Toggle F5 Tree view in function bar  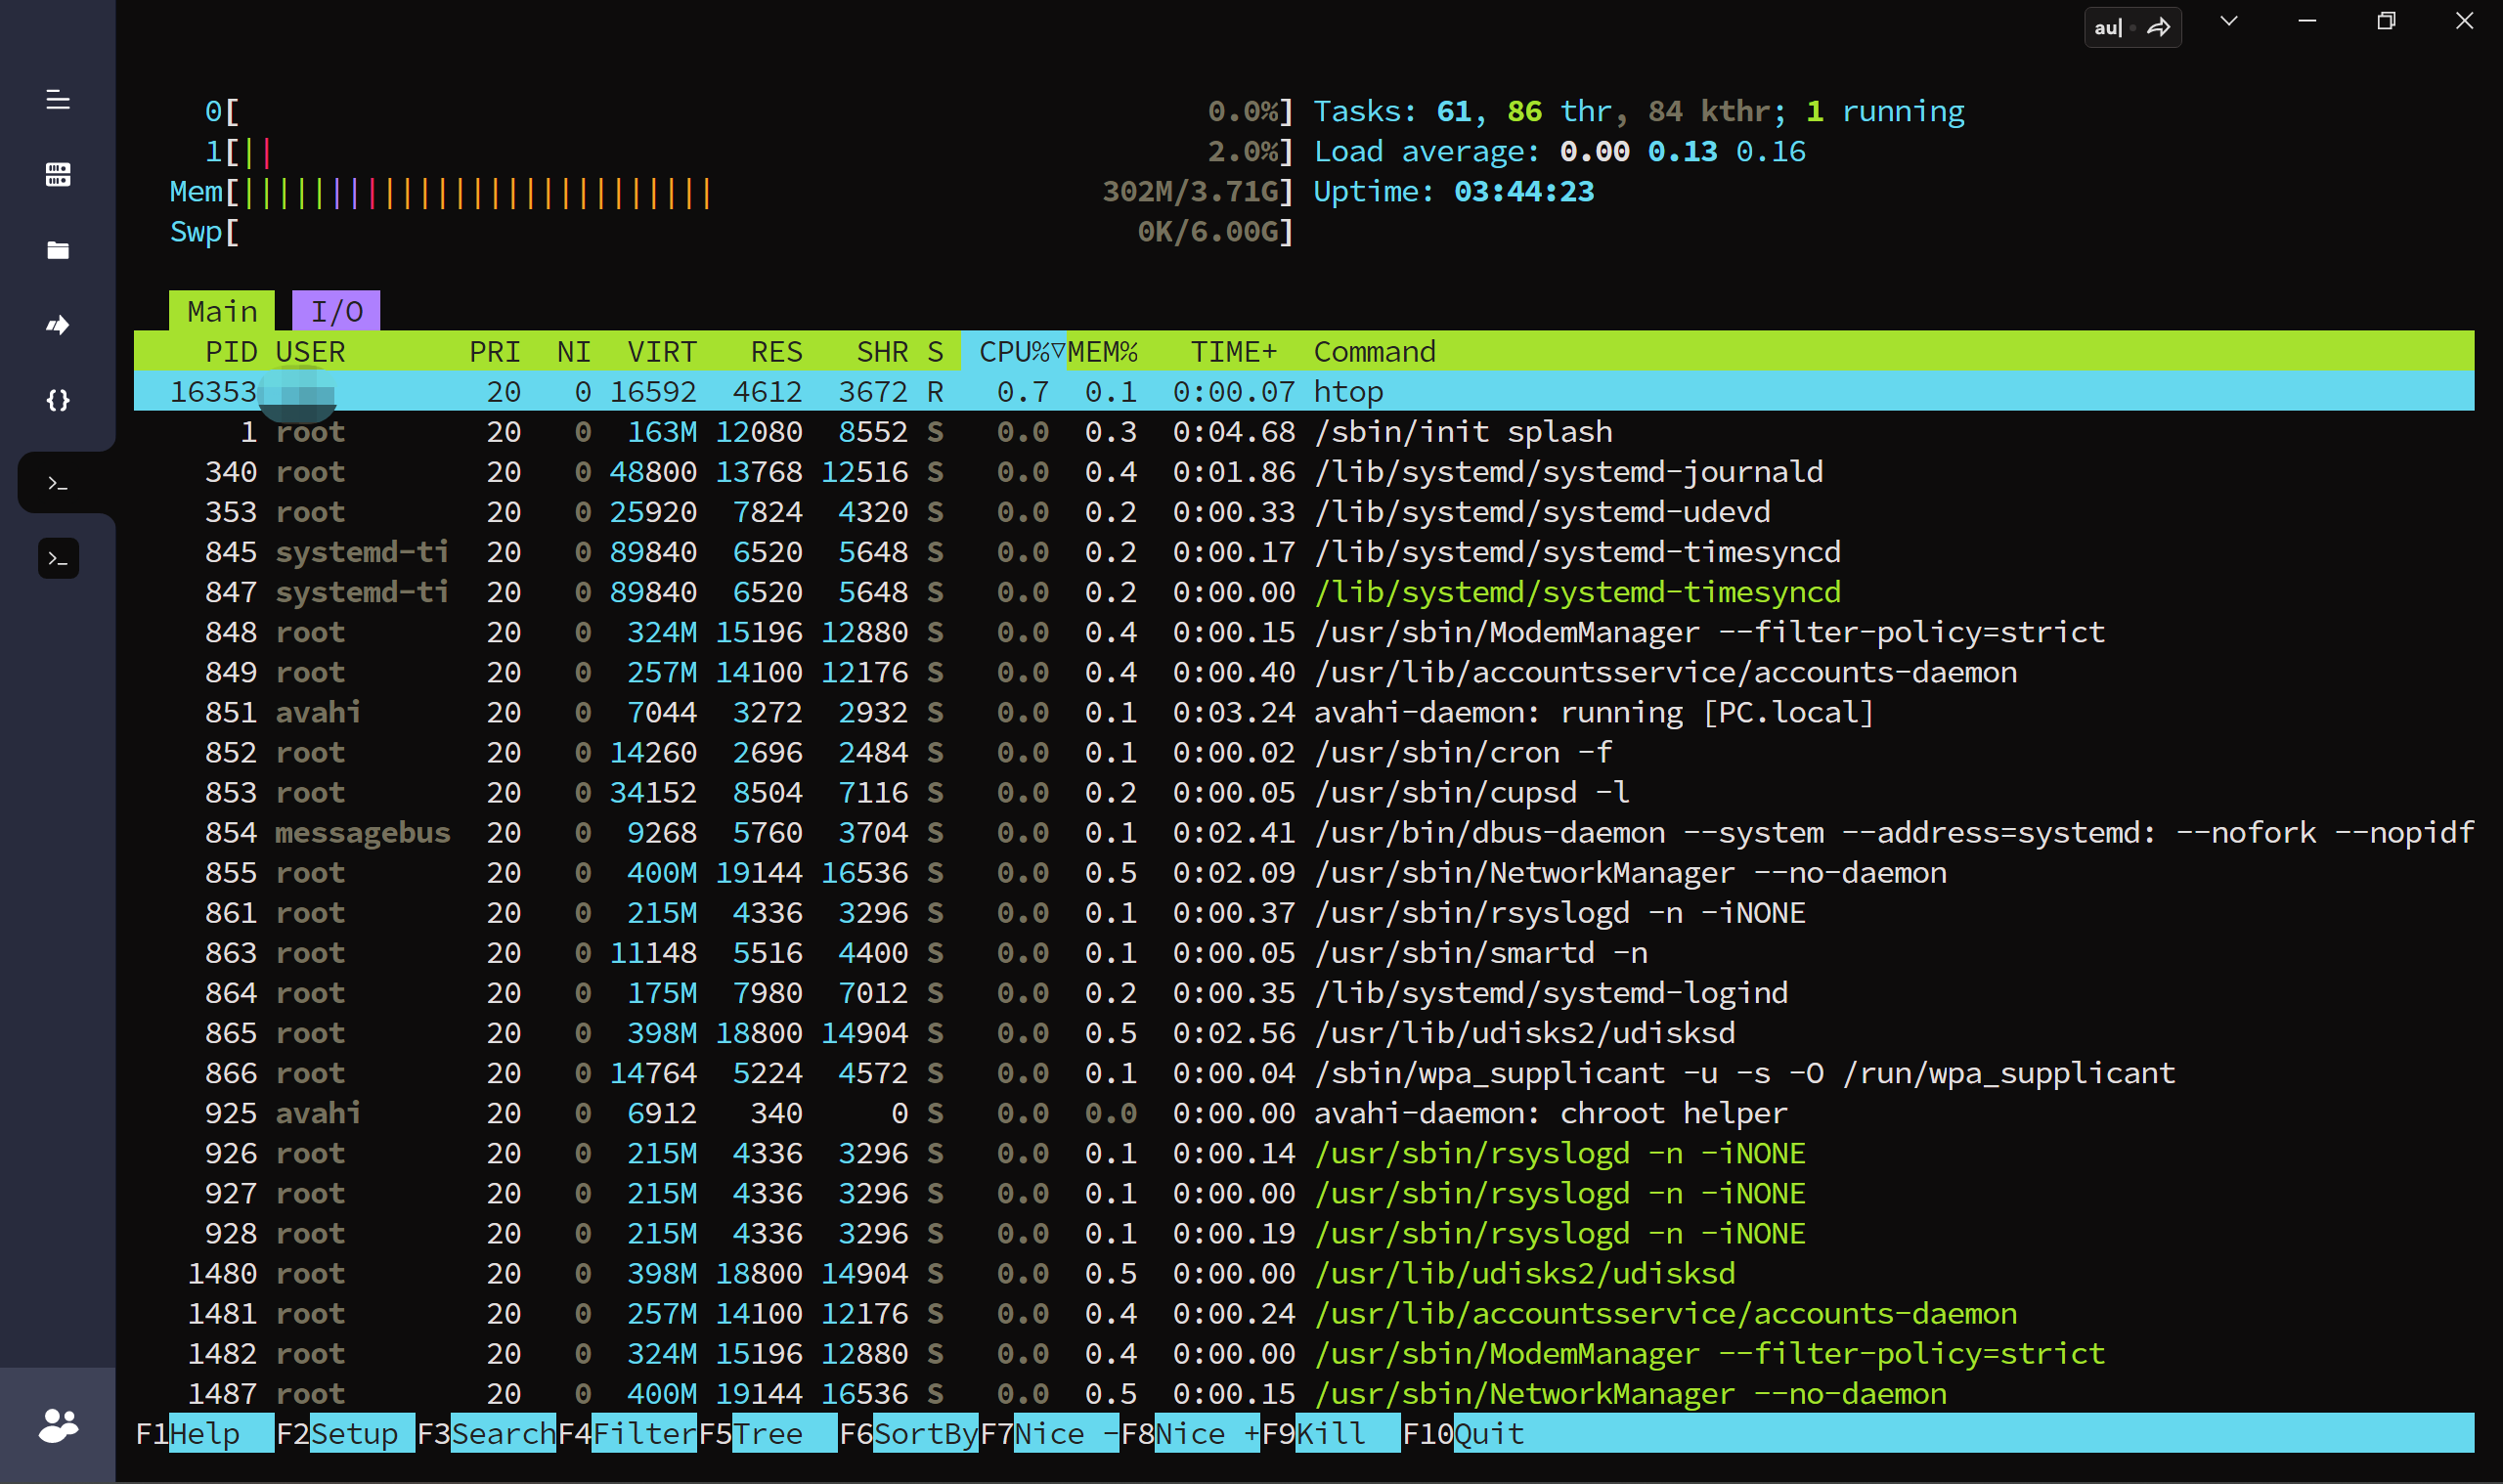[x=768, y=1433]
